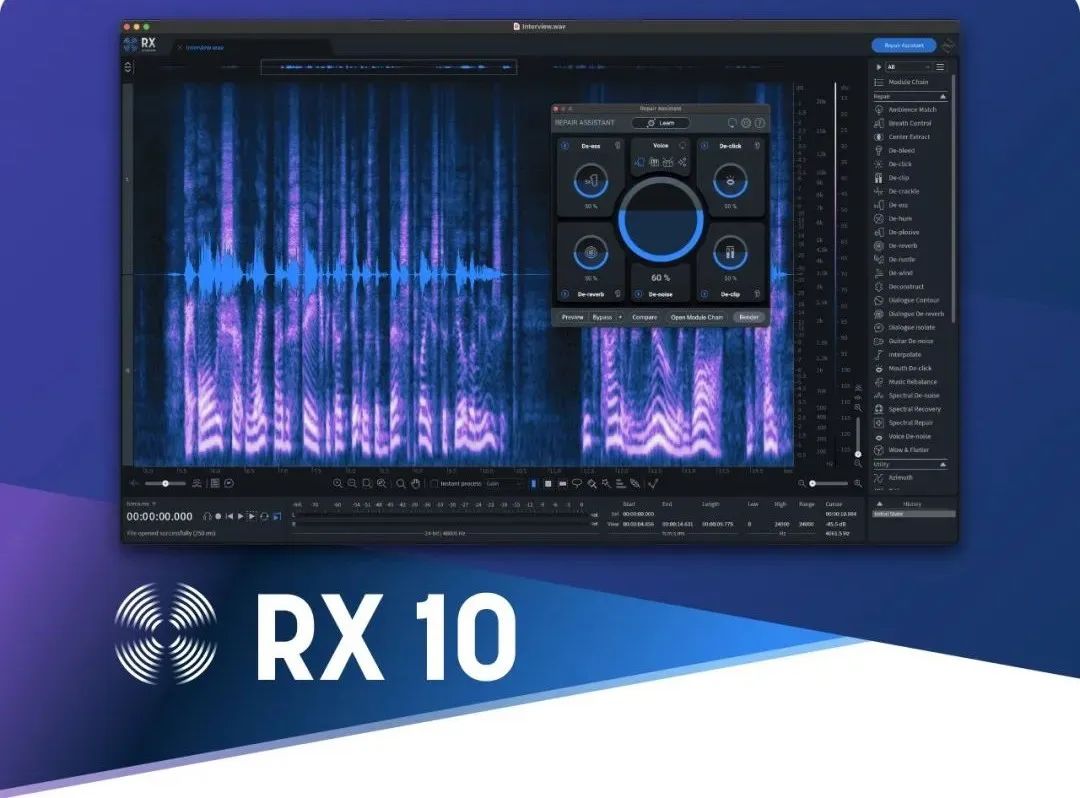This screenshot has width=1080, height=798.
Task: Toggle solo listen for De-clip
Action: tap(757, 294)
